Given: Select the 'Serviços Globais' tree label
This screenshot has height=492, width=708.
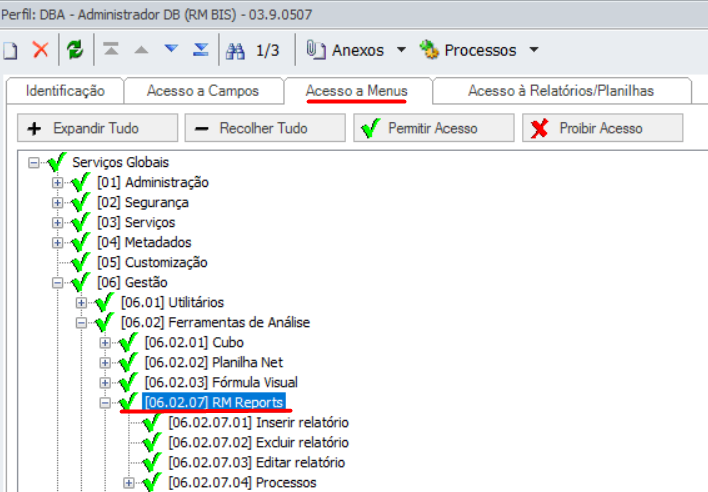Looking at the screenshot, I should coord(121,162).
